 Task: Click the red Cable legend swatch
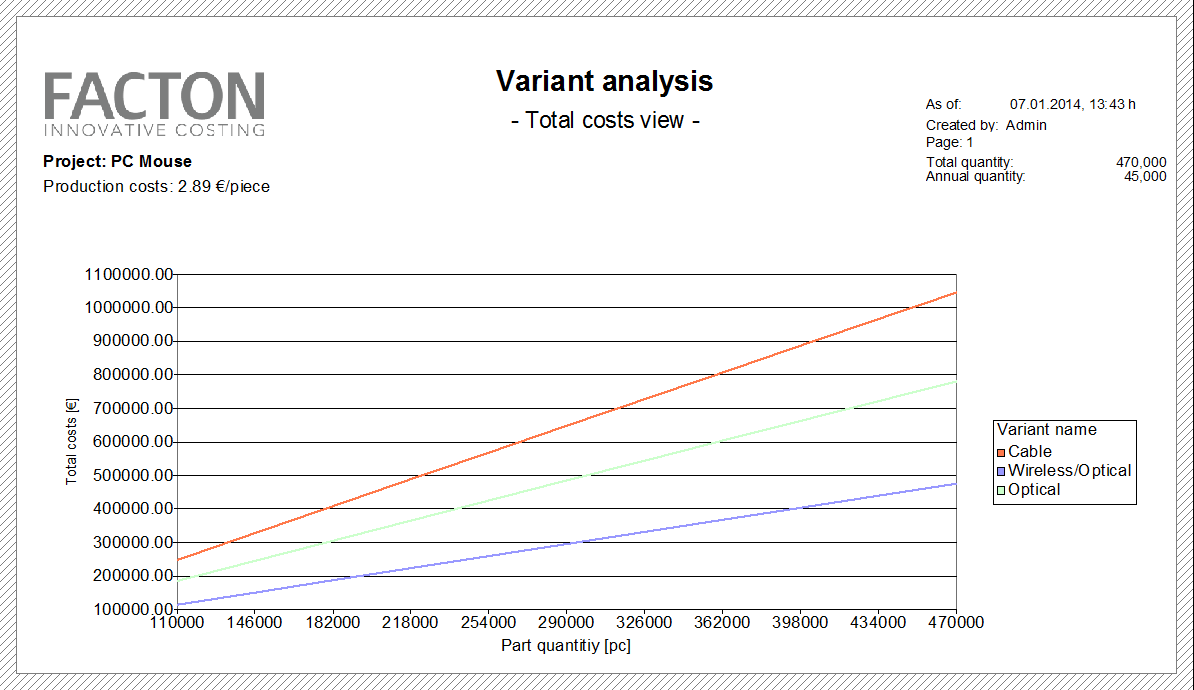[1000, 452]
